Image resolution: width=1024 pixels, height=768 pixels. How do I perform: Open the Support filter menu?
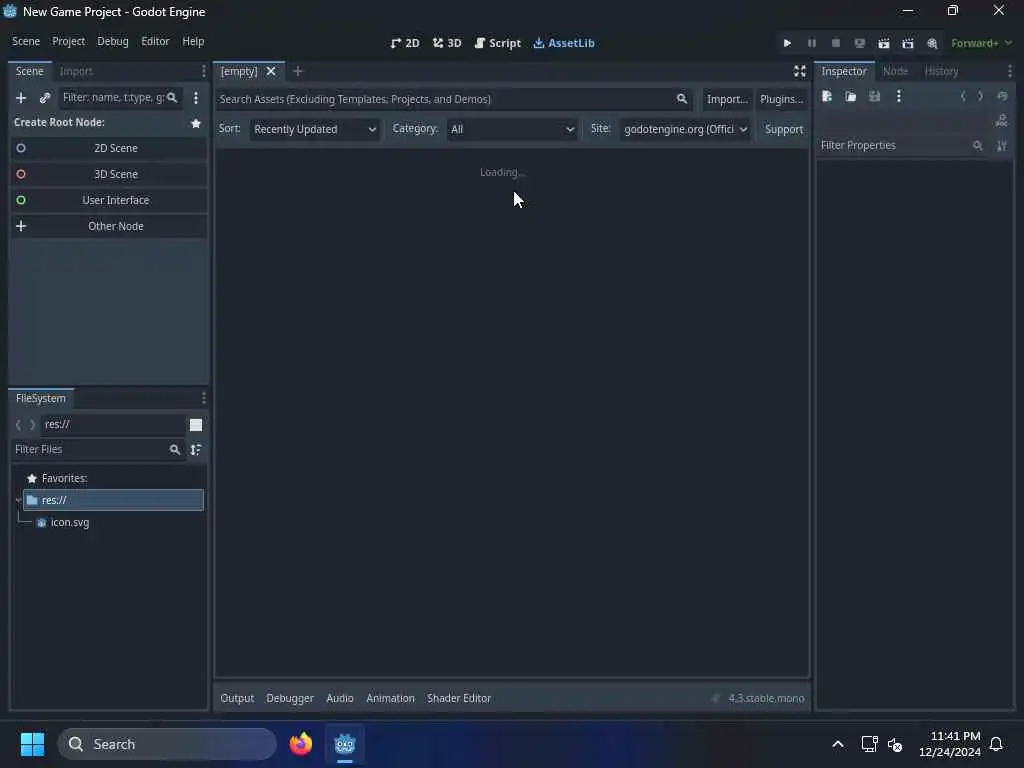[x=784, y=129]
